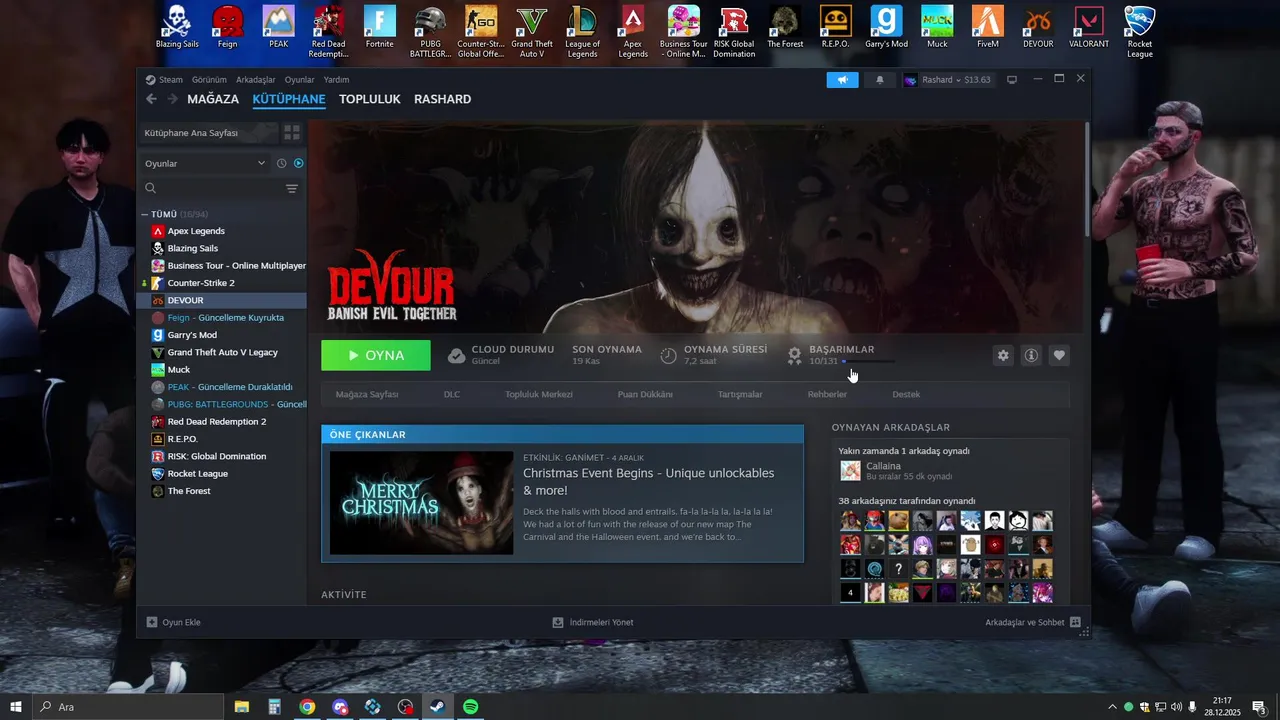Open Kütüphane Ana Sayfası button
This screenshot has height=720, width=1280.
[208, 132]
